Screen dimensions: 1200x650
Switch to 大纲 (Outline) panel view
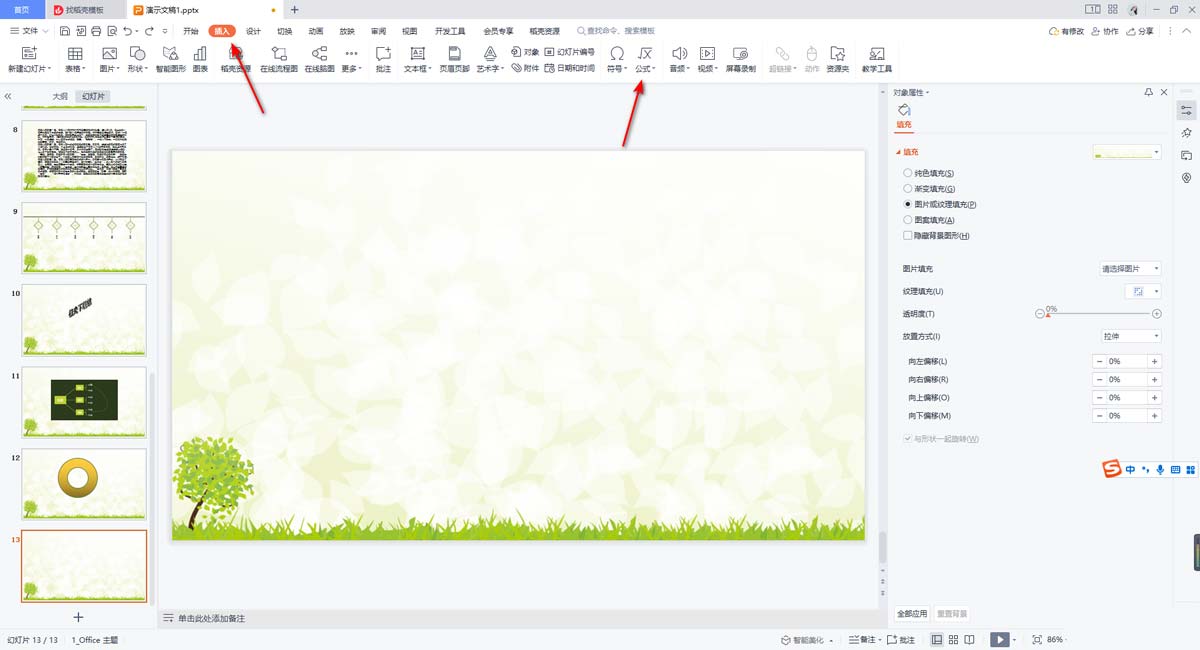pyautogui.click(x=60, y=97)
